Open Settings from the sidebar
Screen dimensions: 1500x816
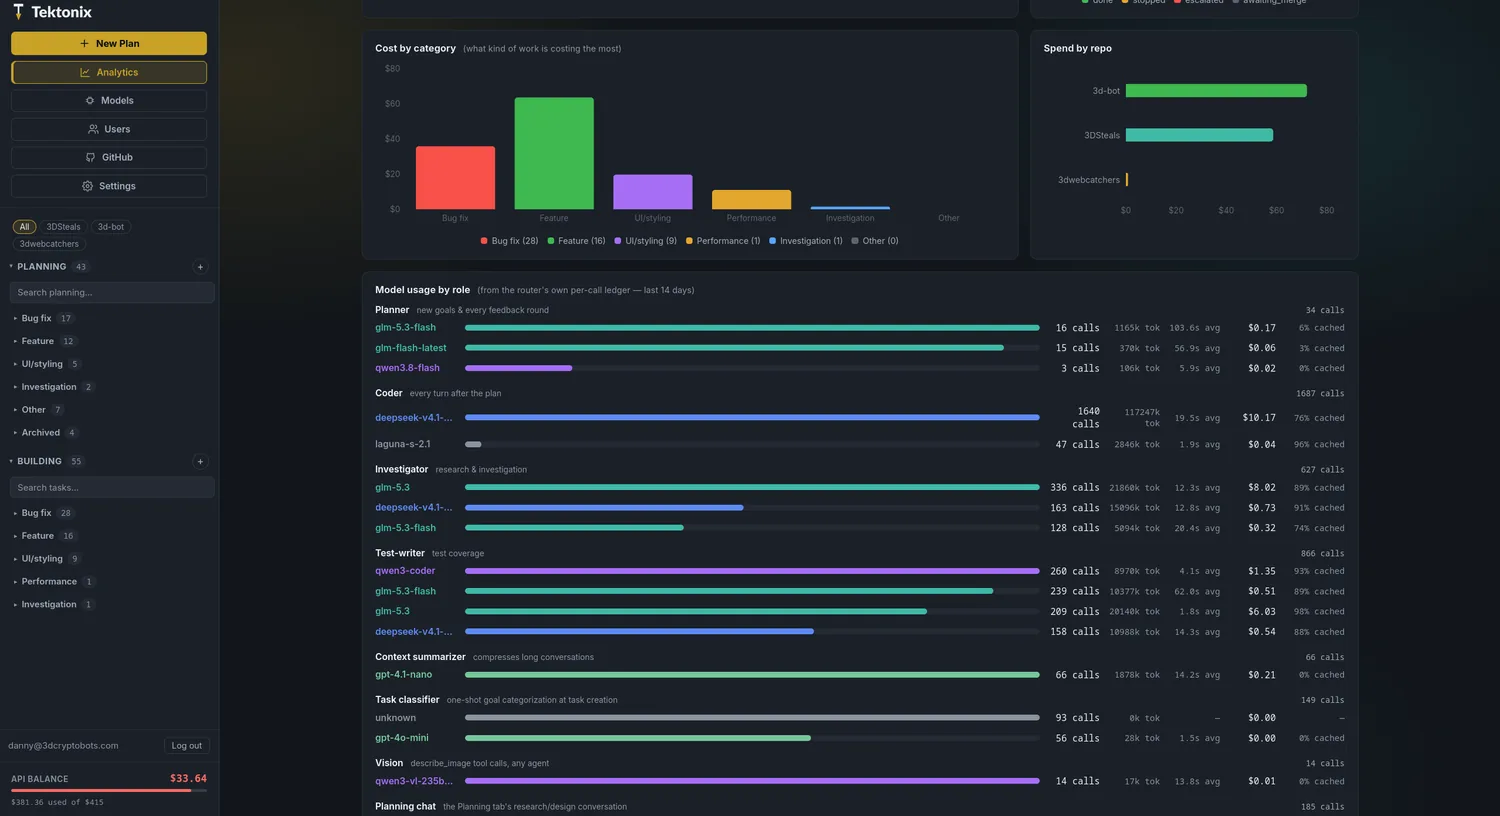click(x=109, y=186)
